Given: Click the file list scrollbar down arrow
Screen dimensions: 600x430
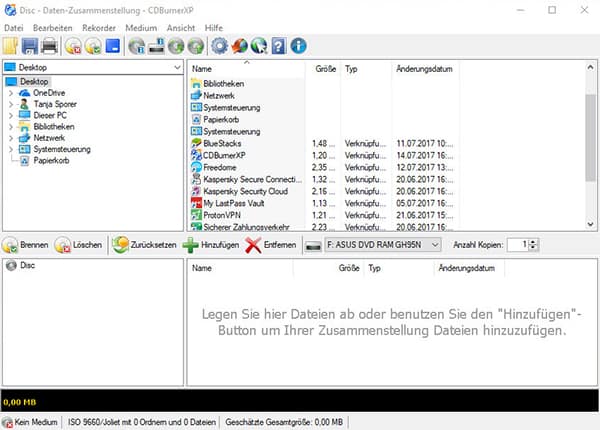Looking at the screenshot, I should [590, 224].
